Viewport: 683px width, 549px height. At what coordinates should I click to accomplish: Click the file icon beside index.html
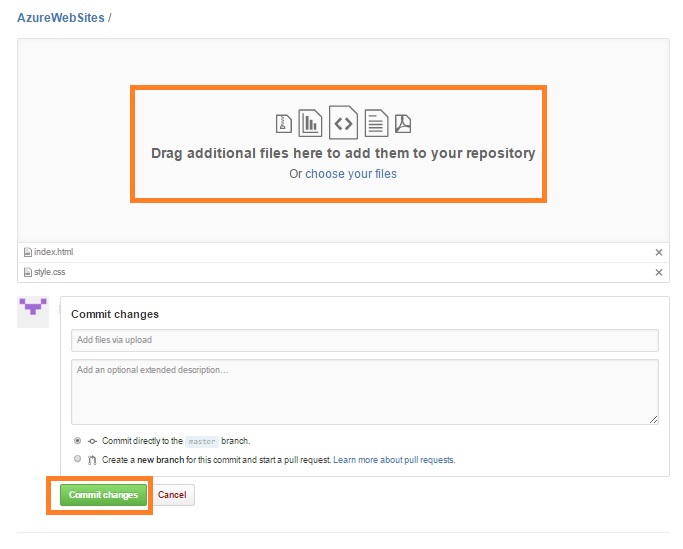[x=27, y=252]
